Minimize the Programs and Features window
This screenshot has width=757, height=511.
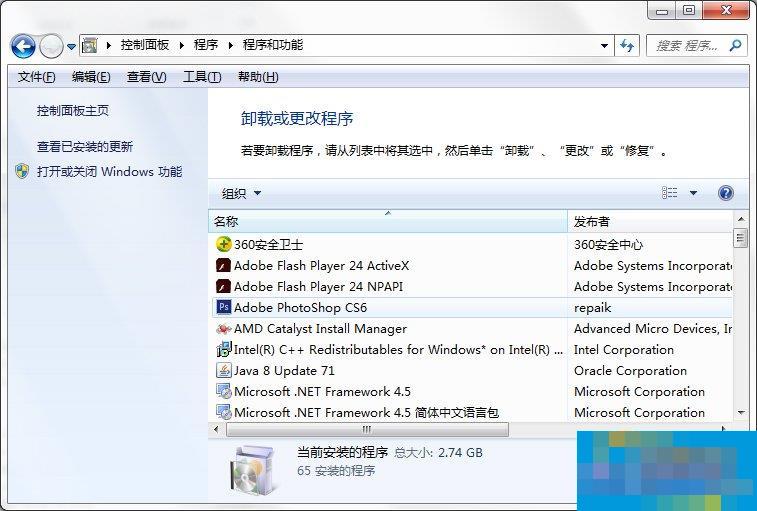tap(662, 11)
